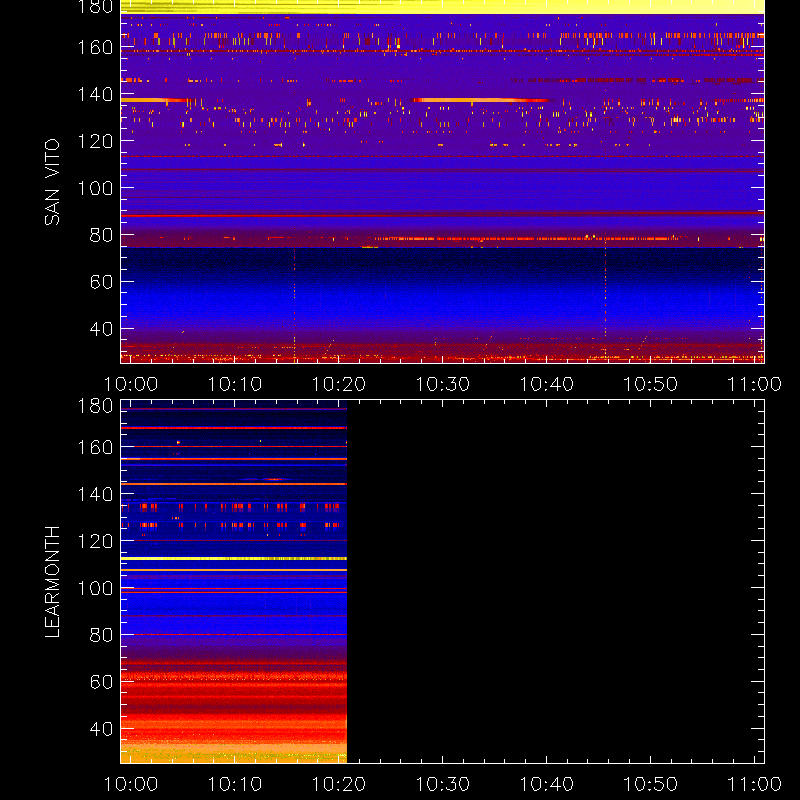Image resolution: width=800 pixels, height=800 pixels.
Task: Select the 100 tick label on San Vito plot
Action: tap(95, 188)
